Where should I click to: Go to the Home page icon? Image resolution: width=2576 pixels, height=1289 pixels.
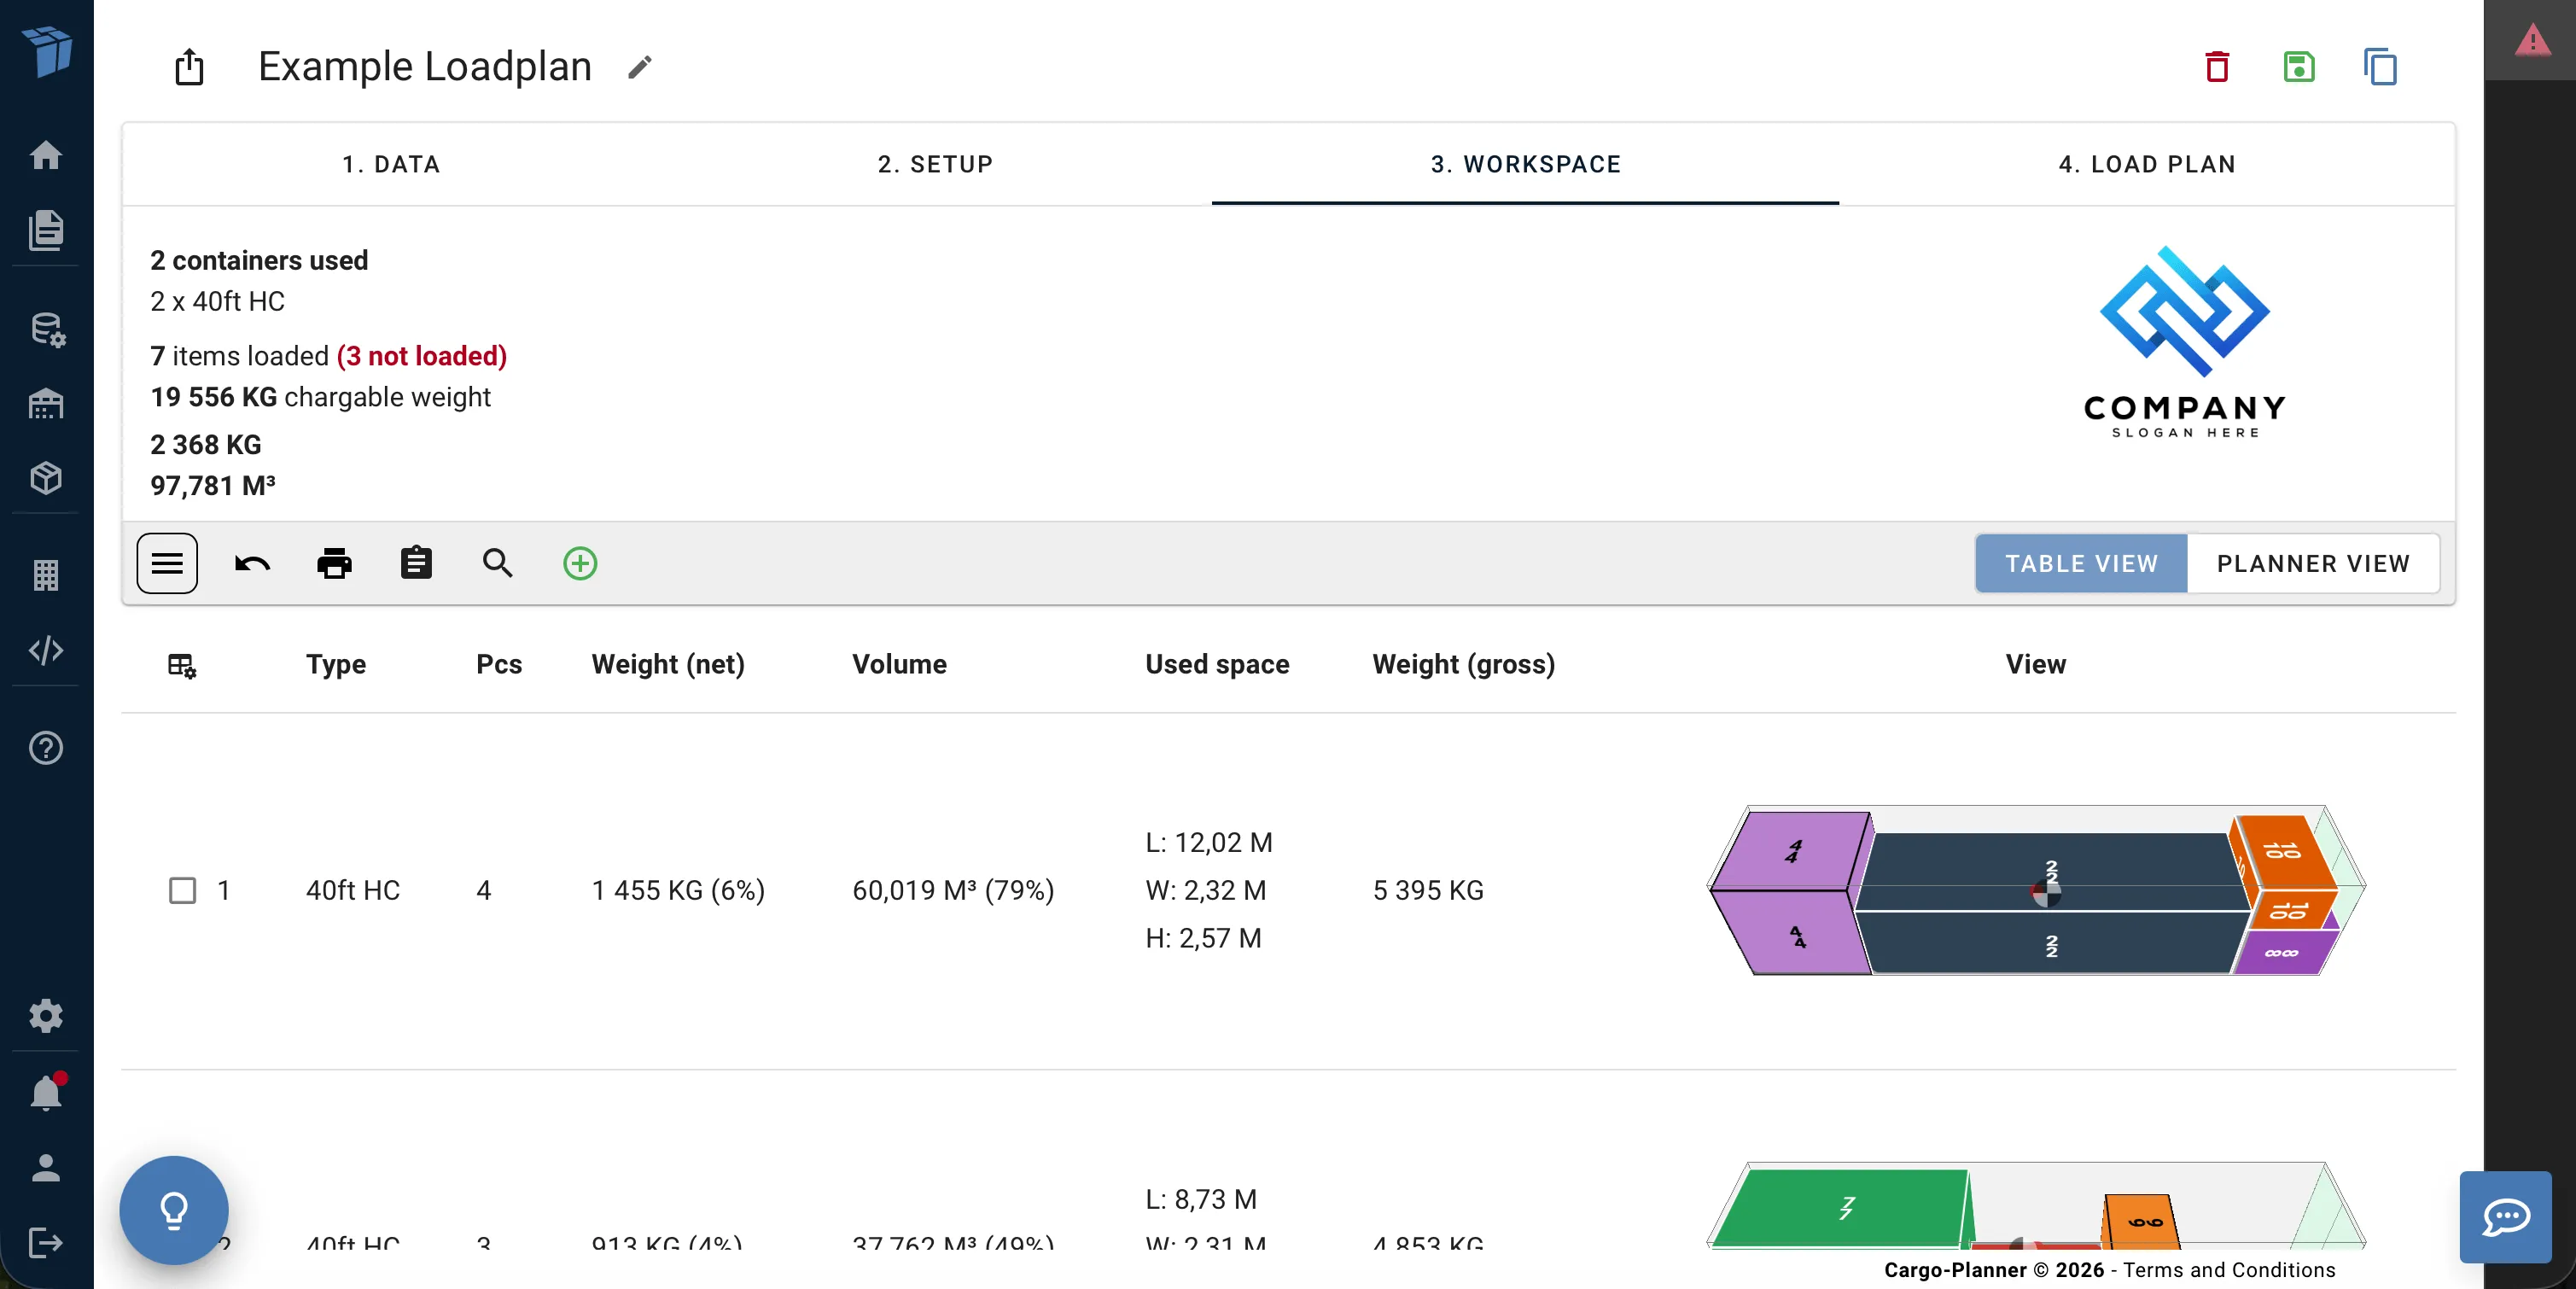pos(46,155)
